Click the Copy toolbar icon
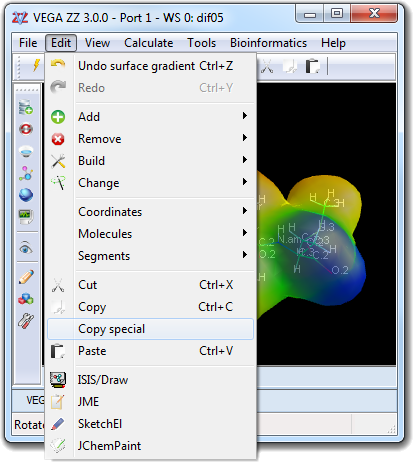This screenshot has height=462, width=413. click(290, 66)
